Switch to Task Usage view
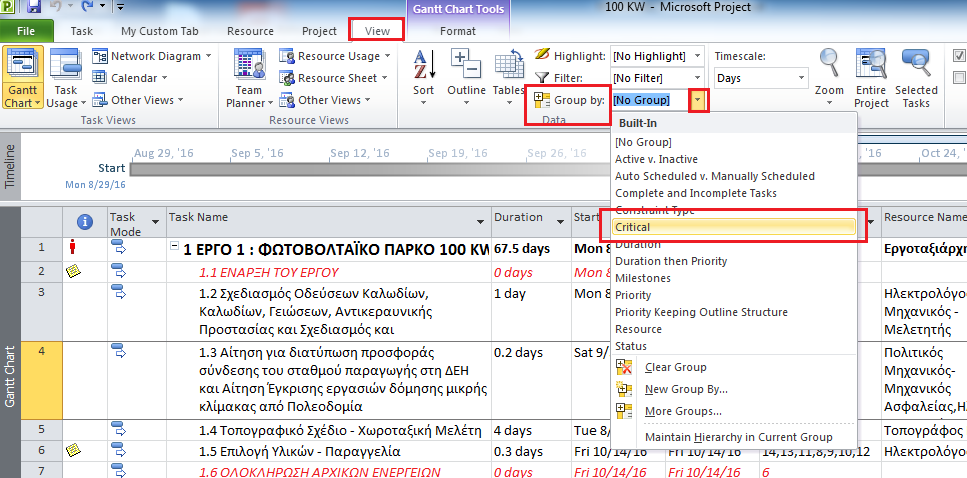This screenshot has width=967, height=478. [65, 77]
